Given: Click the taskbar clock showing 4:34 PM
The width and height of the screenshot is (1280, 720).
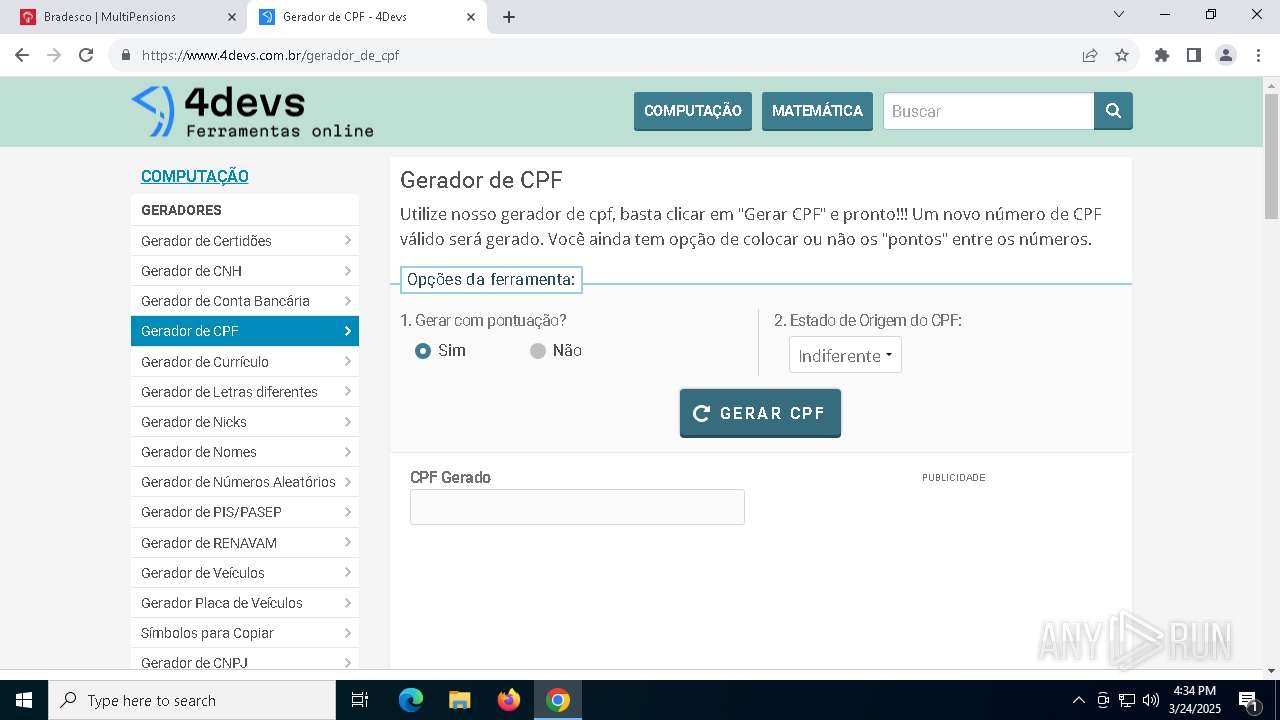Looking at the screenshot, I should tap(1195, 700).
